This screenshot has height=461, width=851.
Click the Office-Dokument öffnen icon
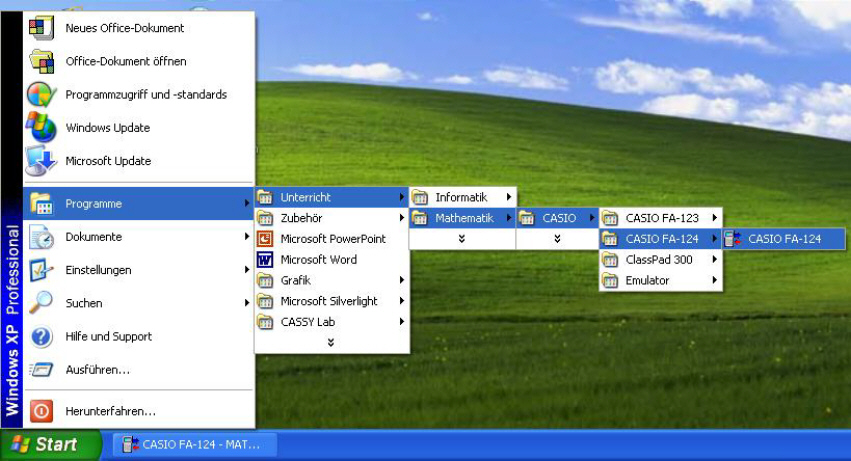(41, 61)
